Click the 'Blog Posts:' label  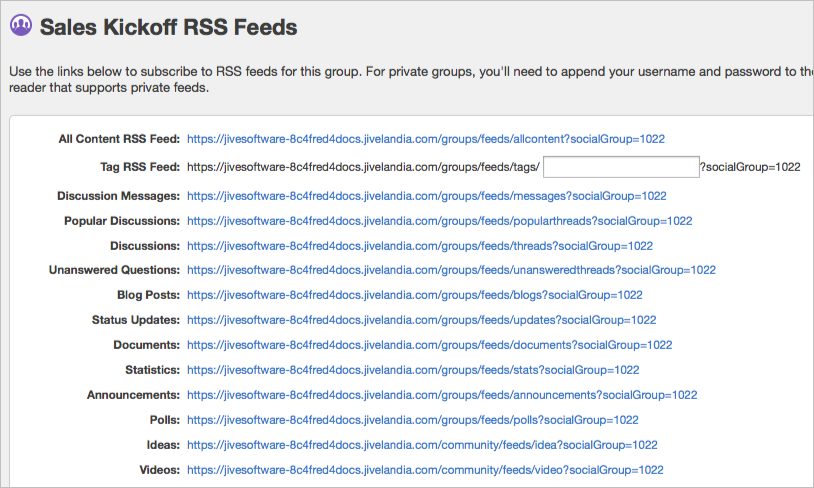pyautogui.click(x=148, y=295)
